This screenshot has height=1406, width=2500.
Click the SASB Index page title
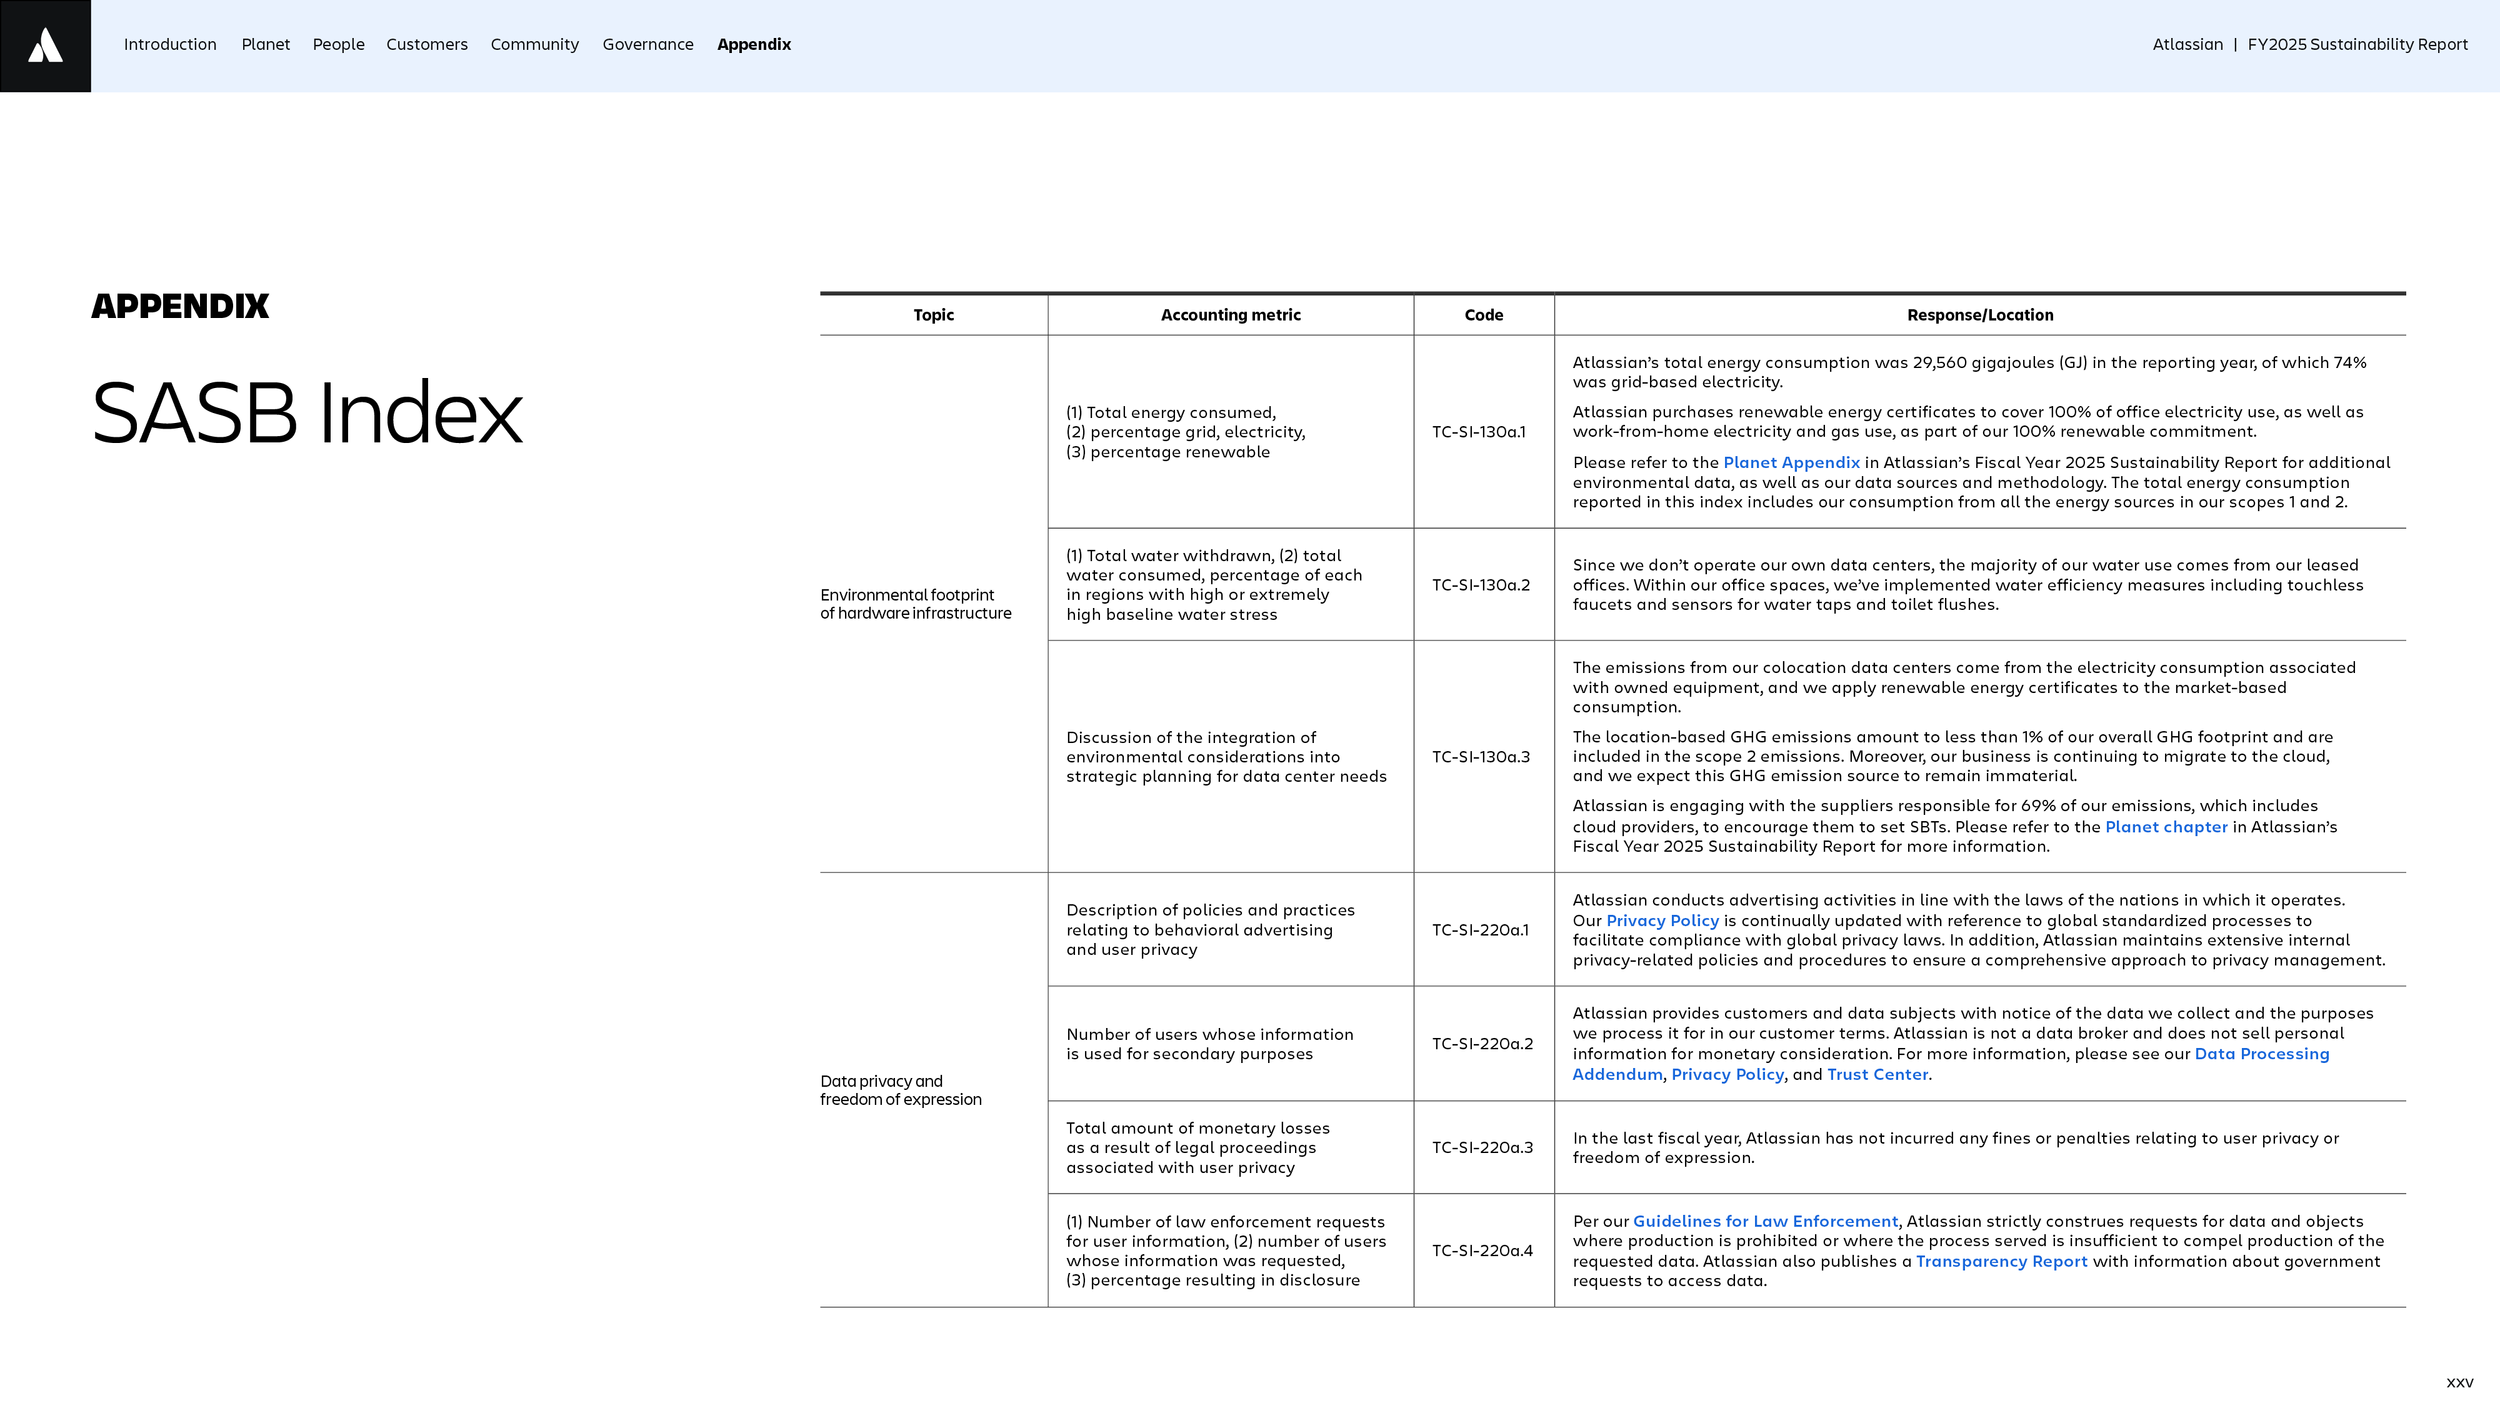point(307,413)
